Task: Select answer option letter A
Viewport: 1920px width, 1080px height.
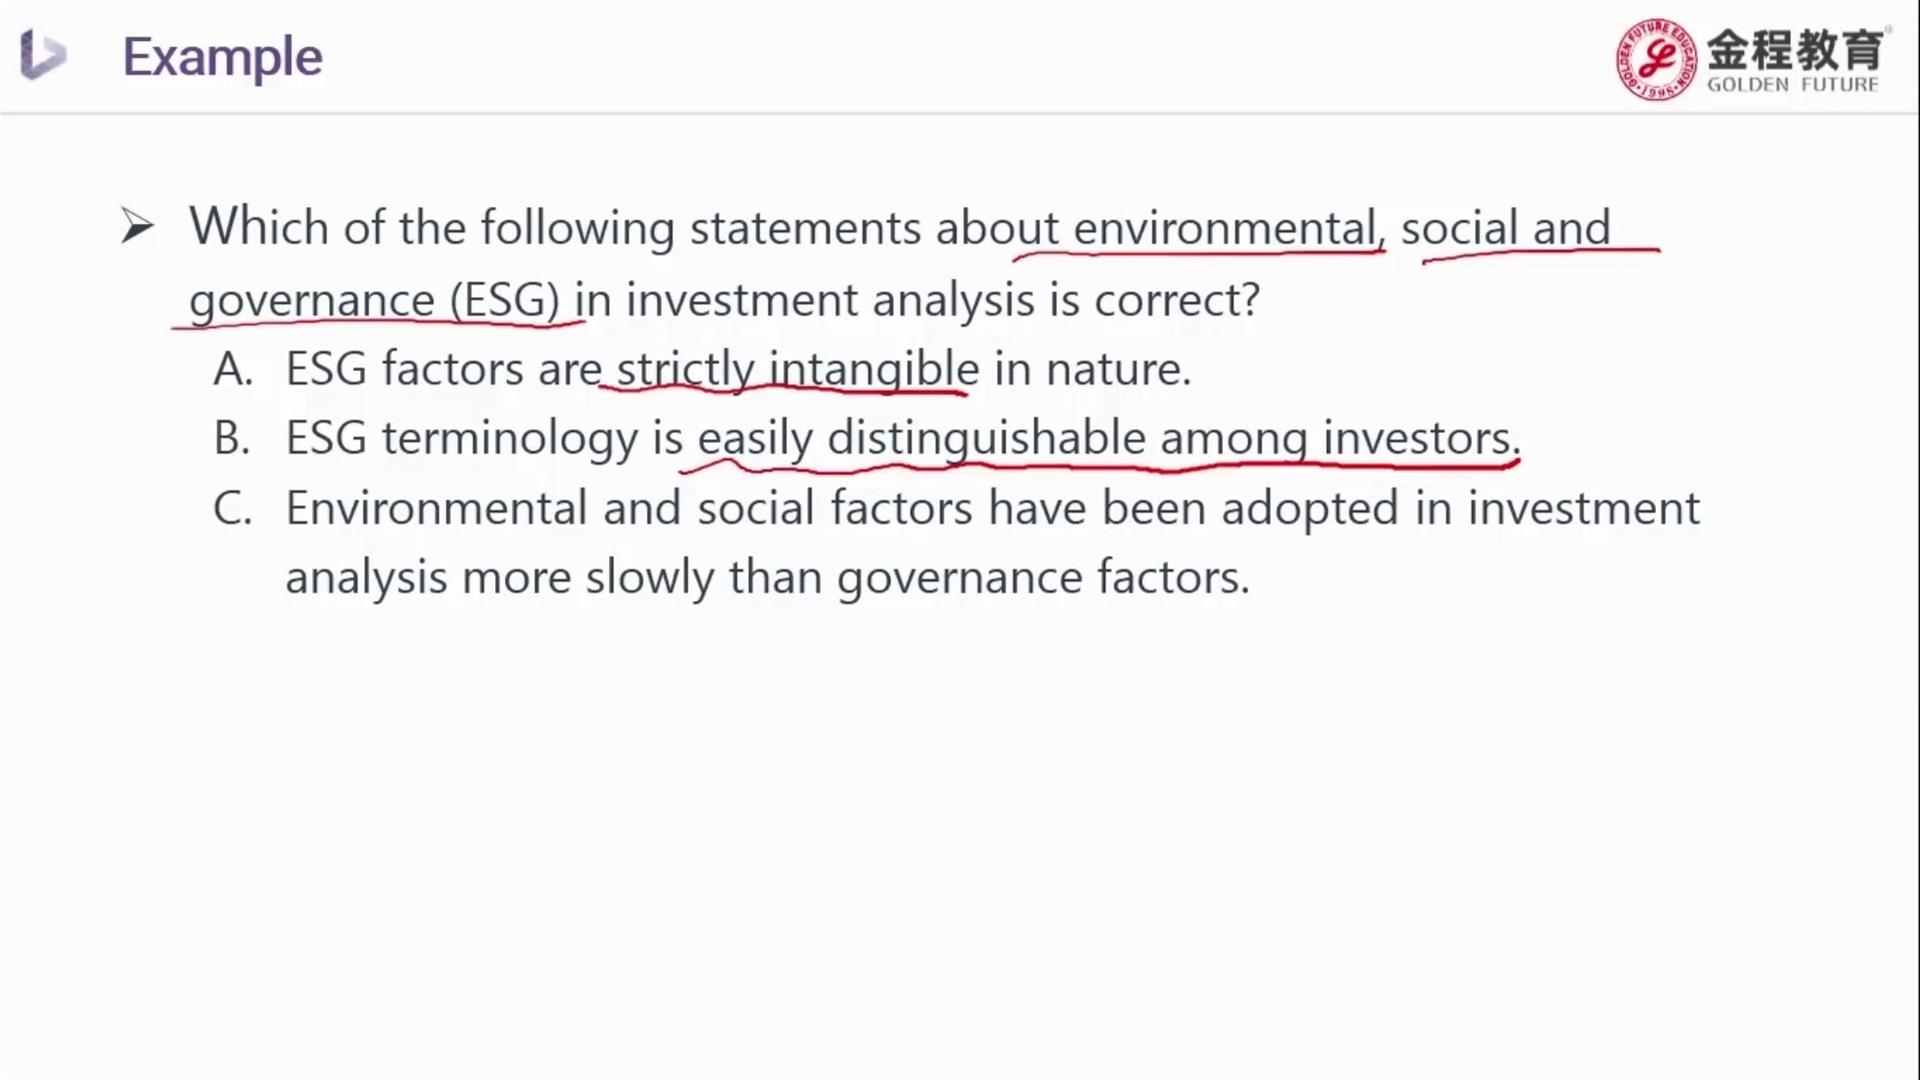Action: coord(233,369)
